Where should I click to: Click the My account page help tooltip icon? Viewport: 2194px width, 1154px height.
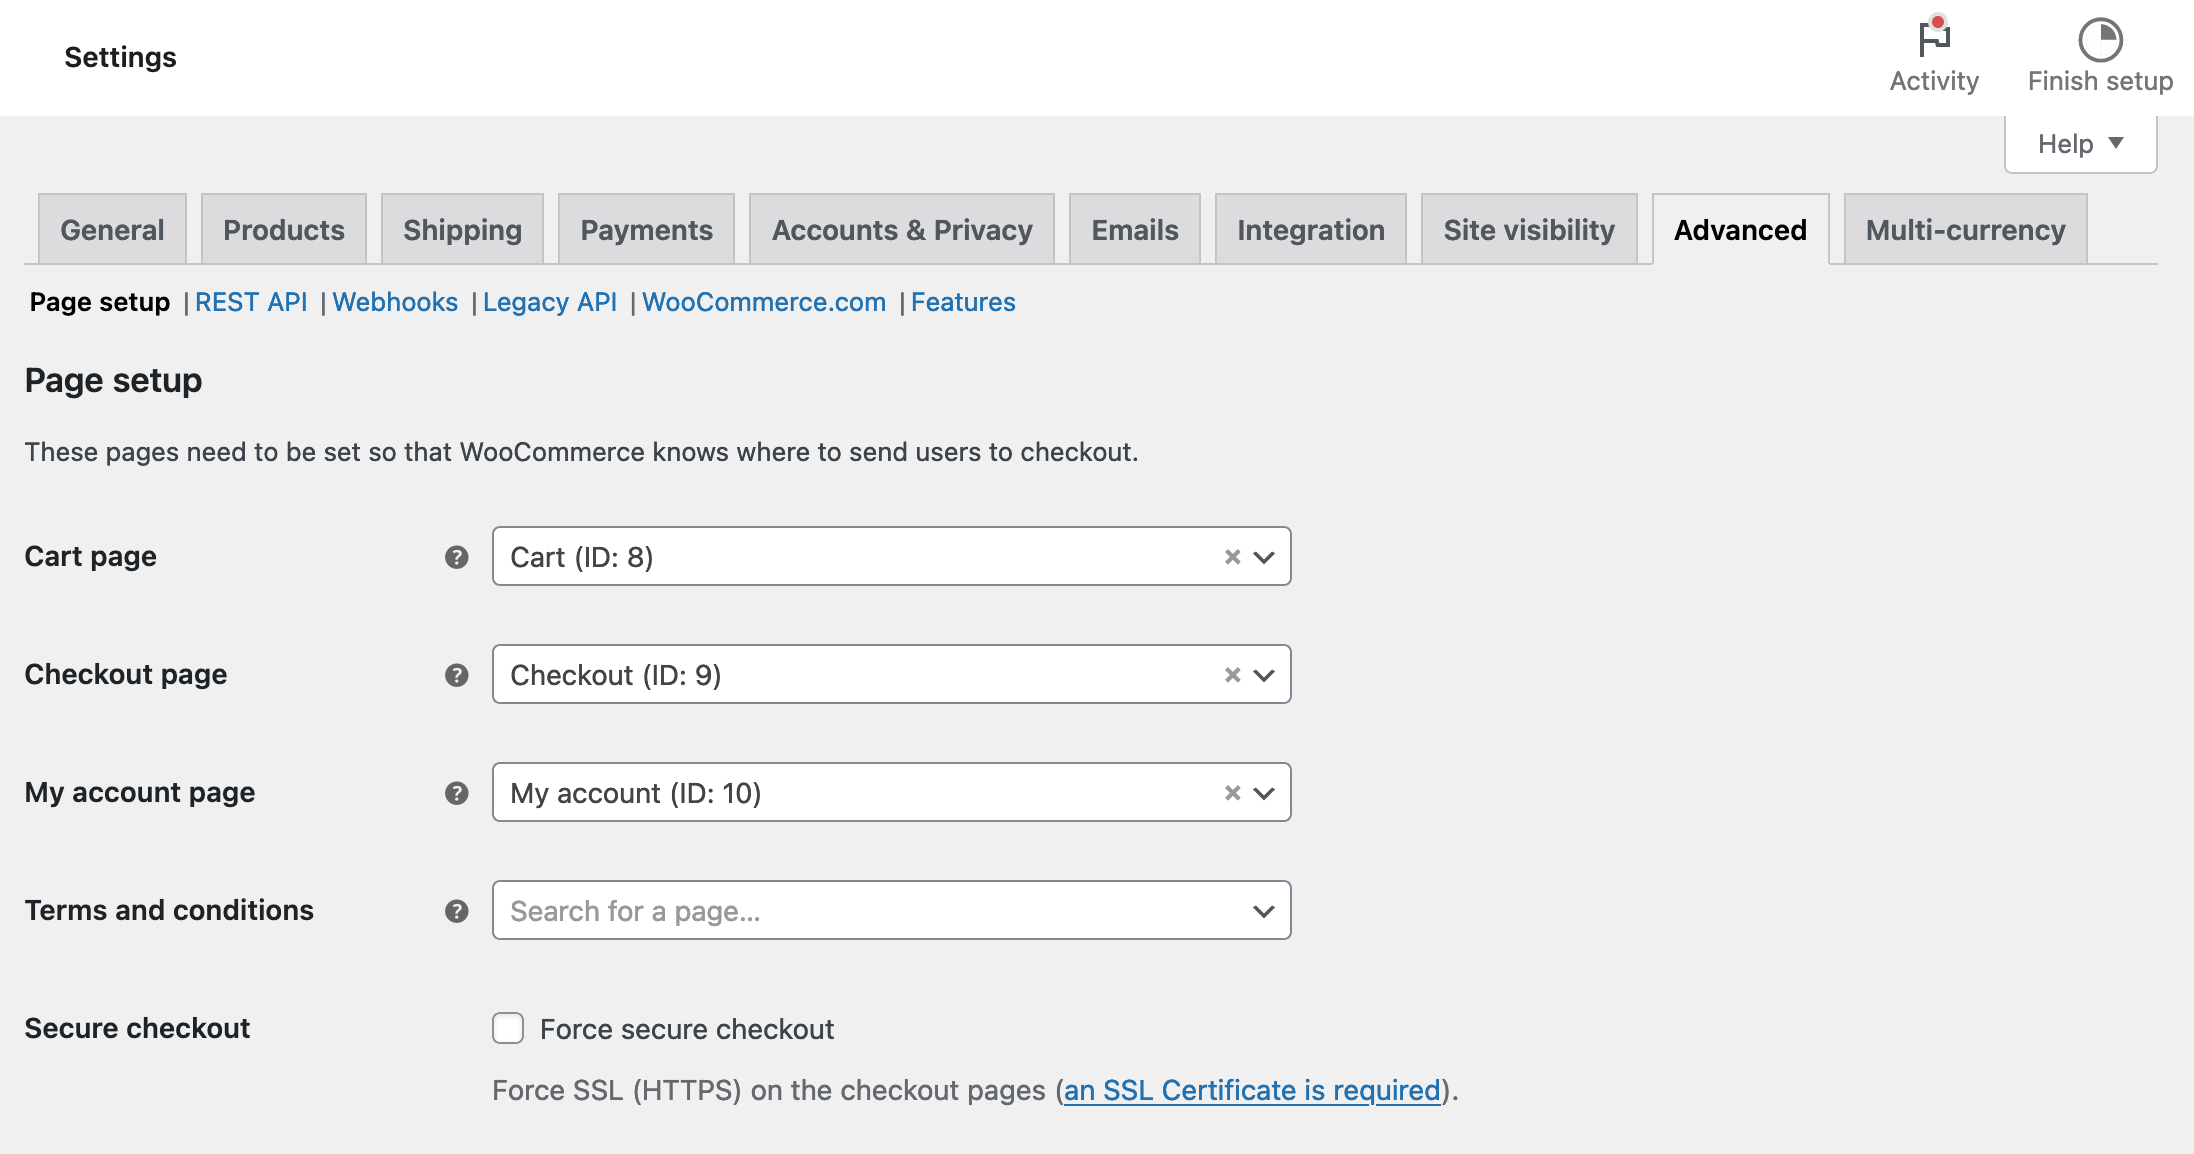coord(457,793)
